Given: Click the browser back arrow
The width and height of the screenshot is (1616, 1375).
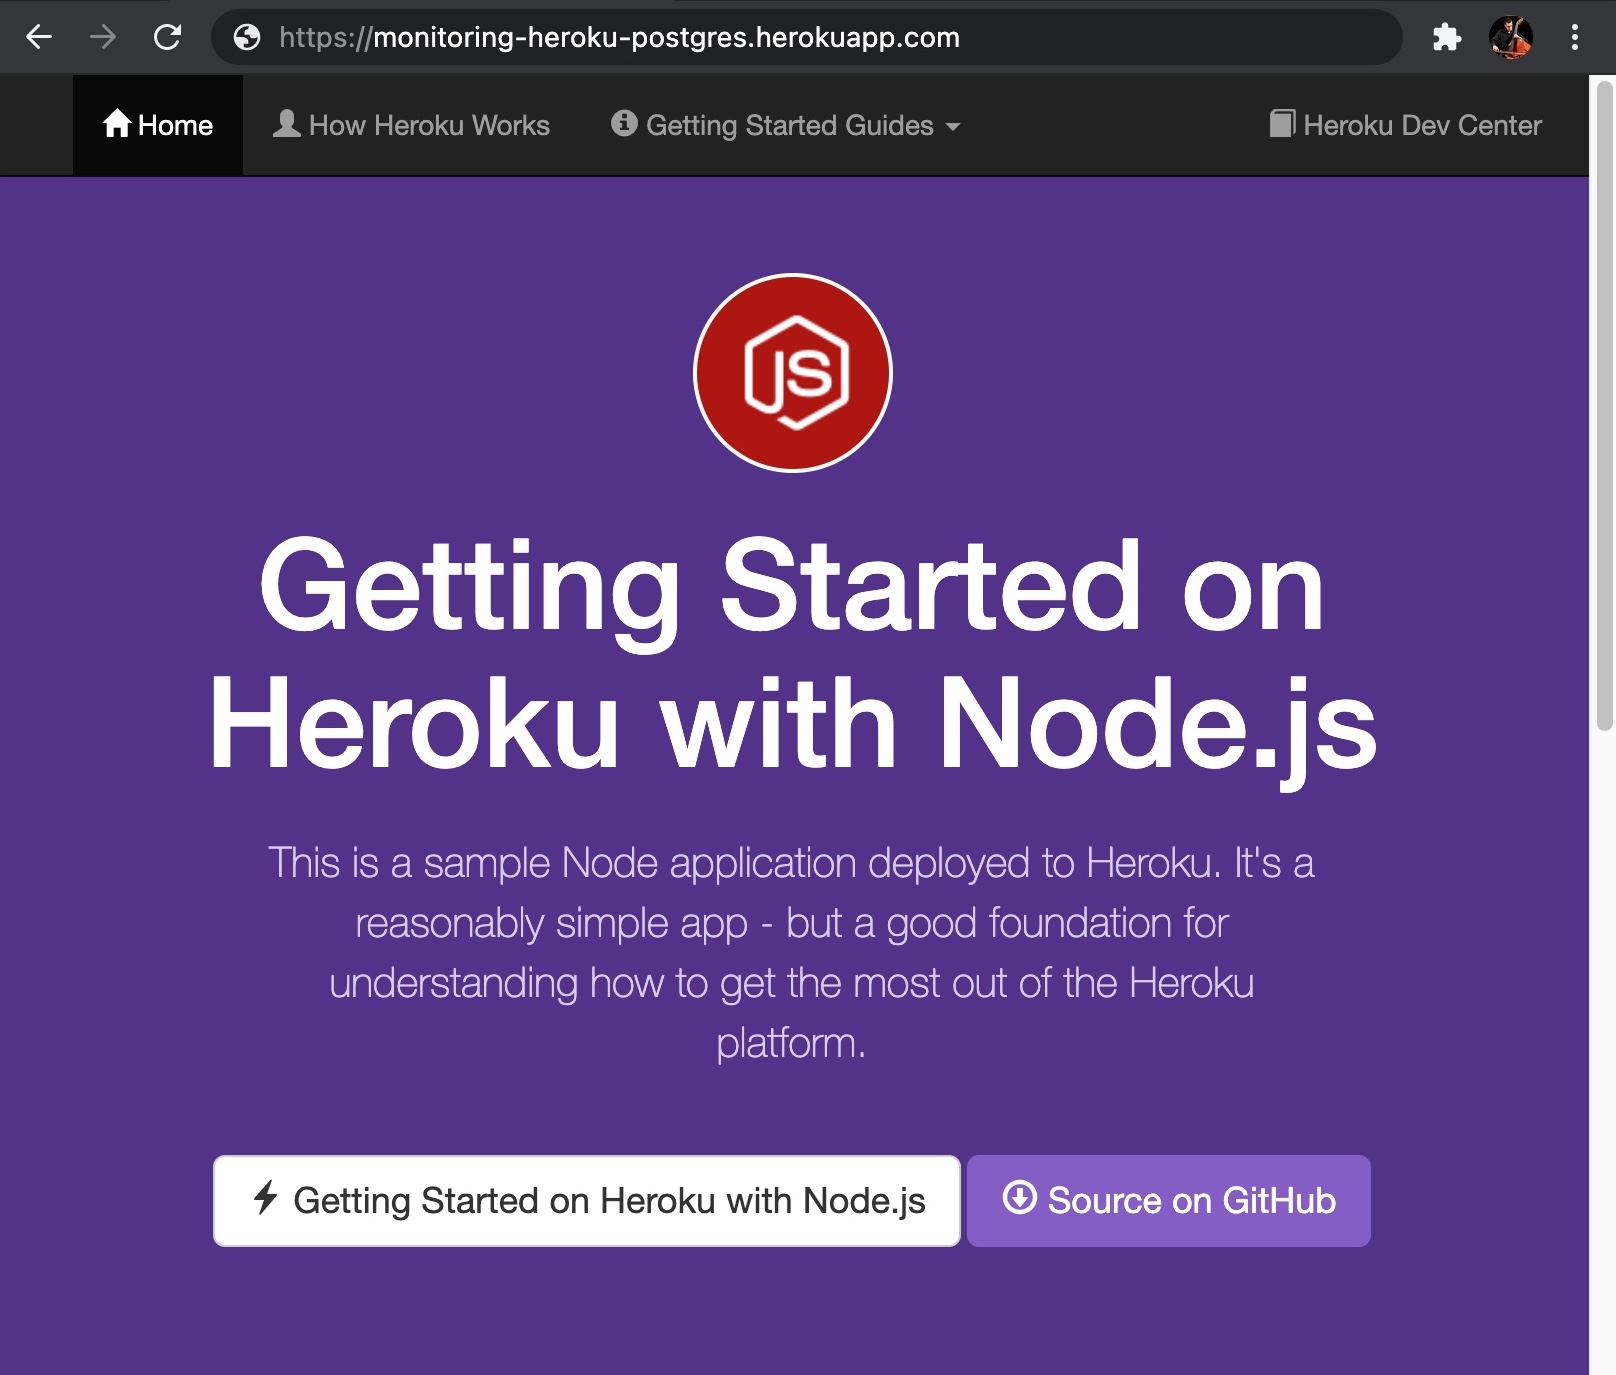Looking at the screenshot, I should [x=39, y=38].
